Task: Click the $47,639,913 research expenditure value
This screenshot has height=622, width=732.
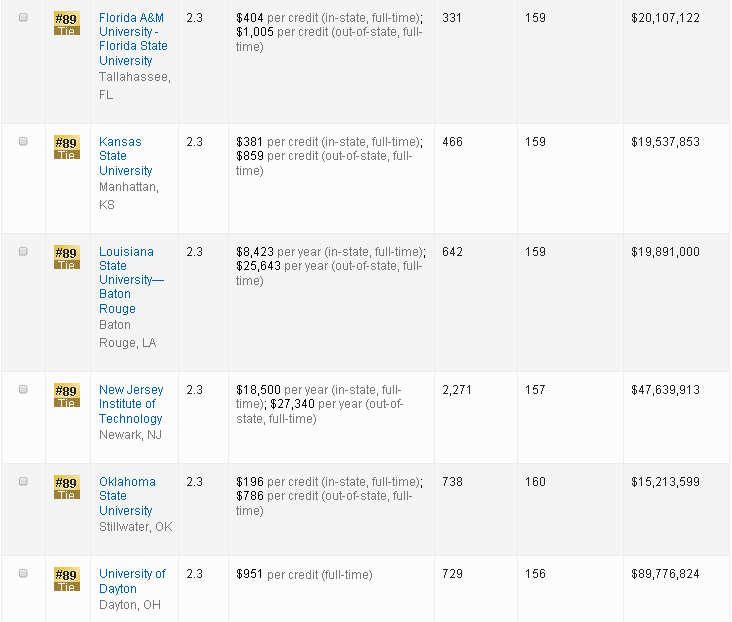Action: tap(665, 390)
